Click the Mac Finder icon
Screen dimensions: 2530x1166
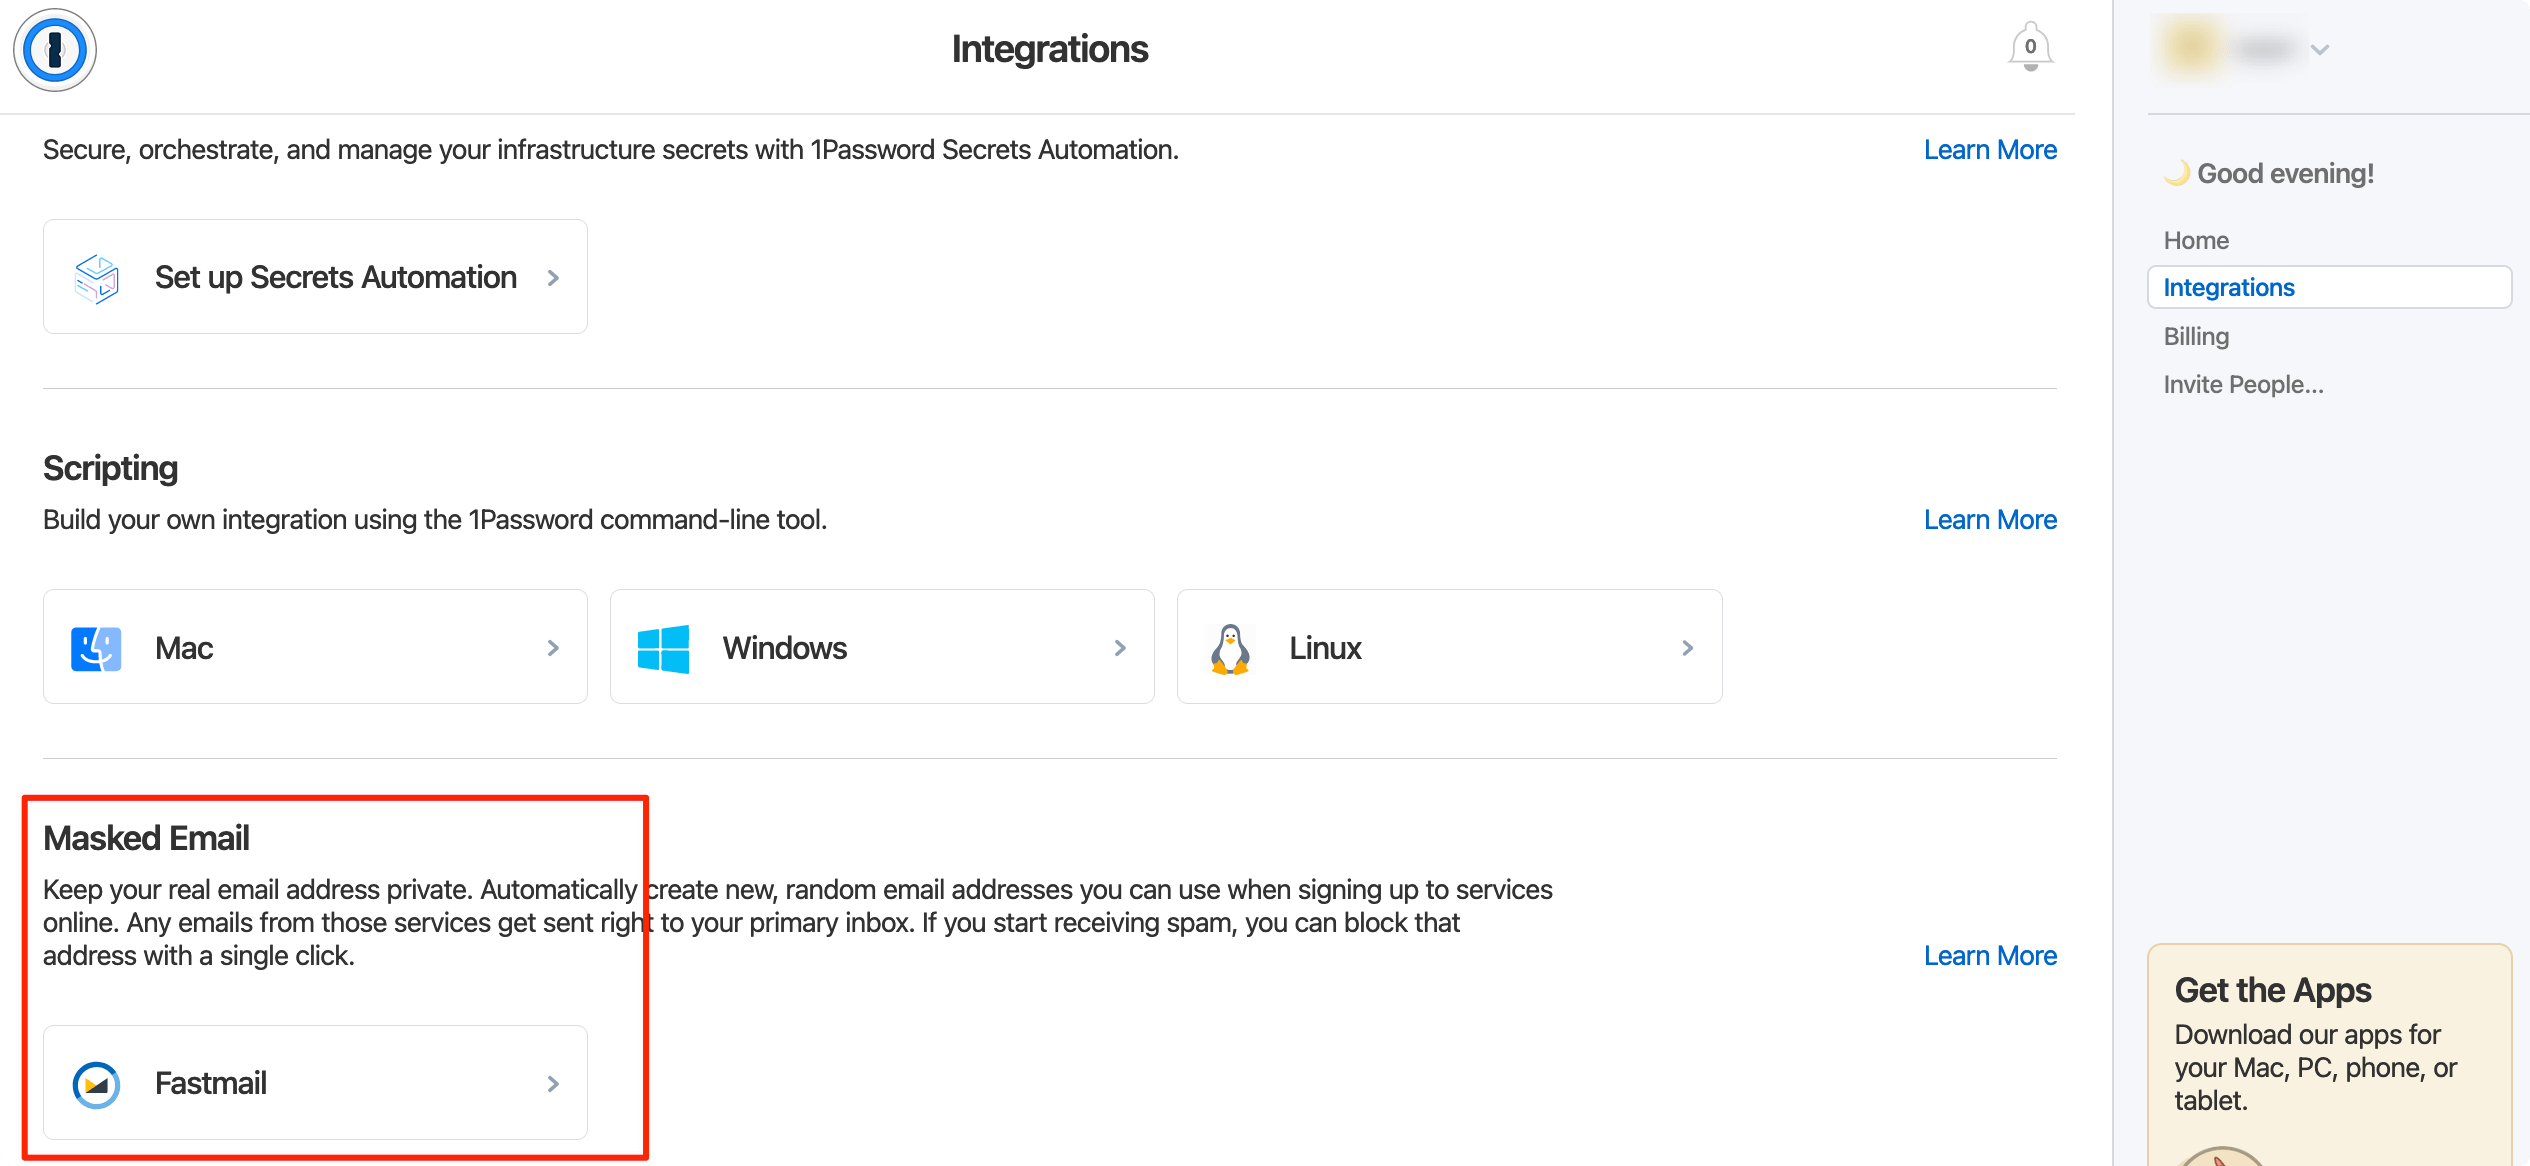point(97,648)
